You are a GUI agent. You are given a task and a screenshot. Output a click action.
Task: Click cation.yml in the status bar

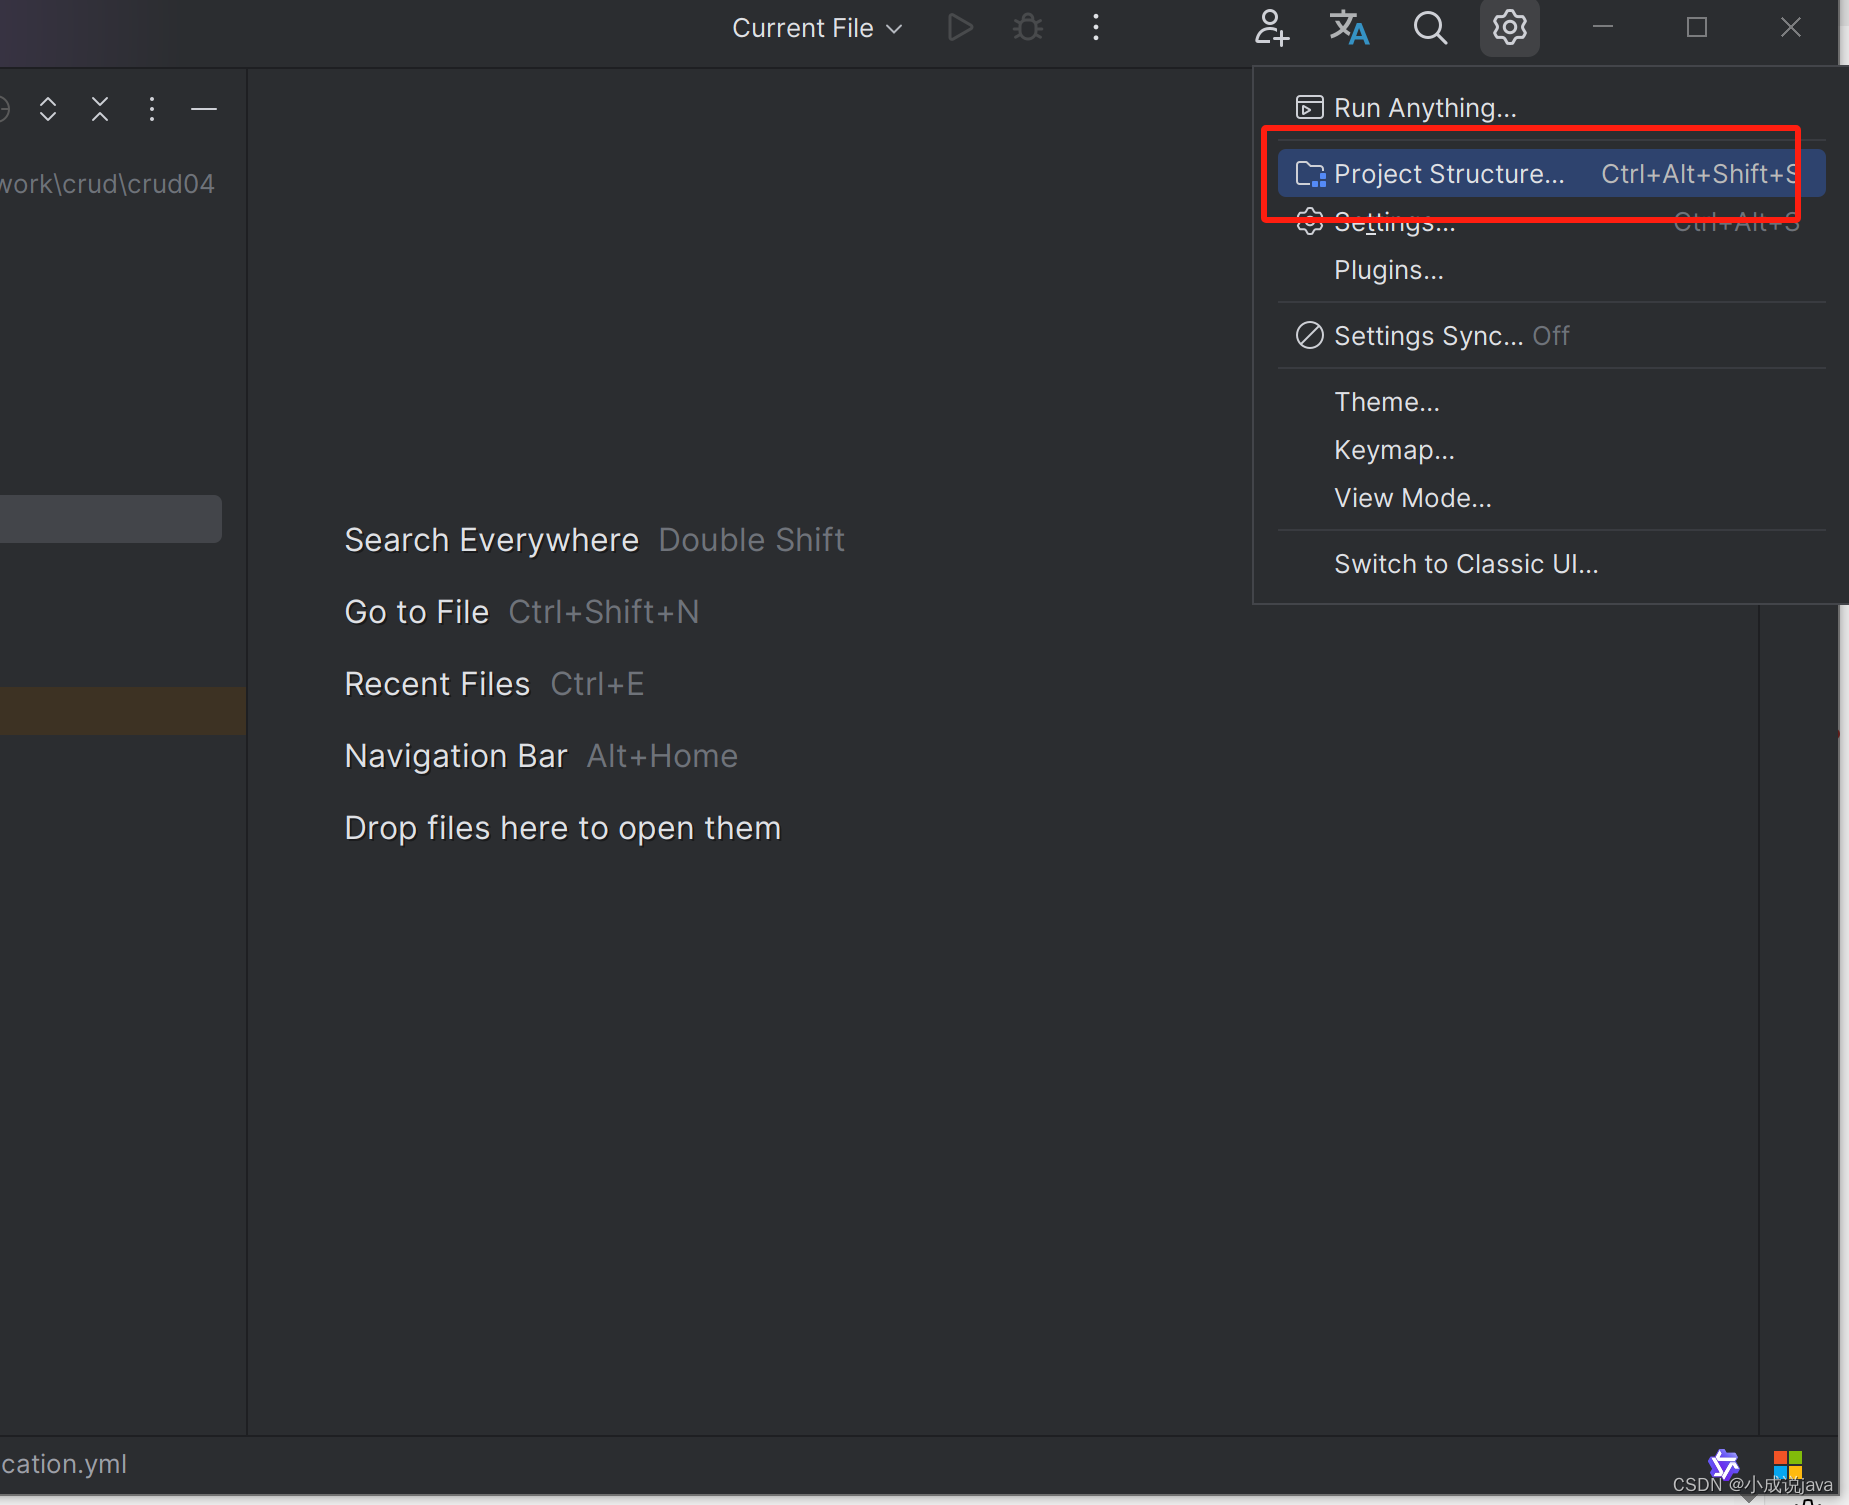64,1463
